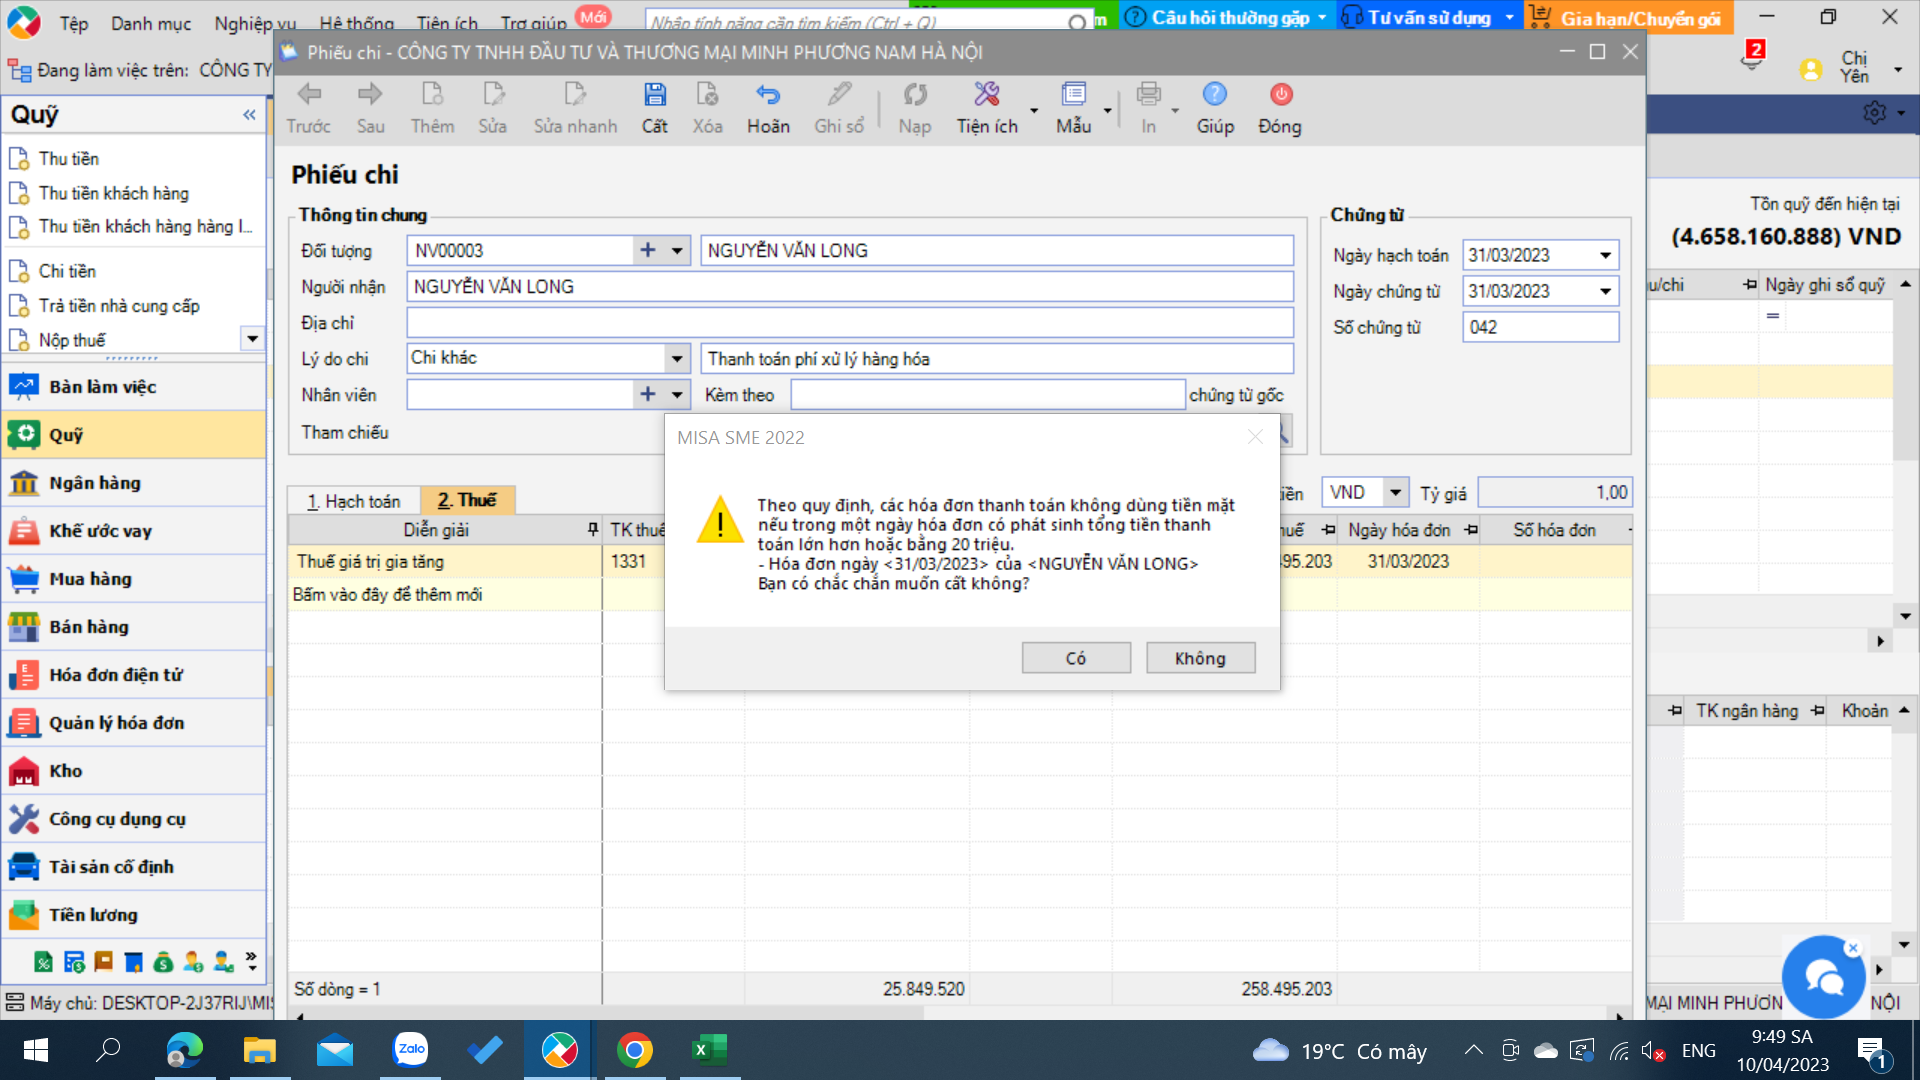The width and height of the screenshot is (1920, 1080).
Task: Click the Cất save icon in toolbar
Action: click(654, 95)
